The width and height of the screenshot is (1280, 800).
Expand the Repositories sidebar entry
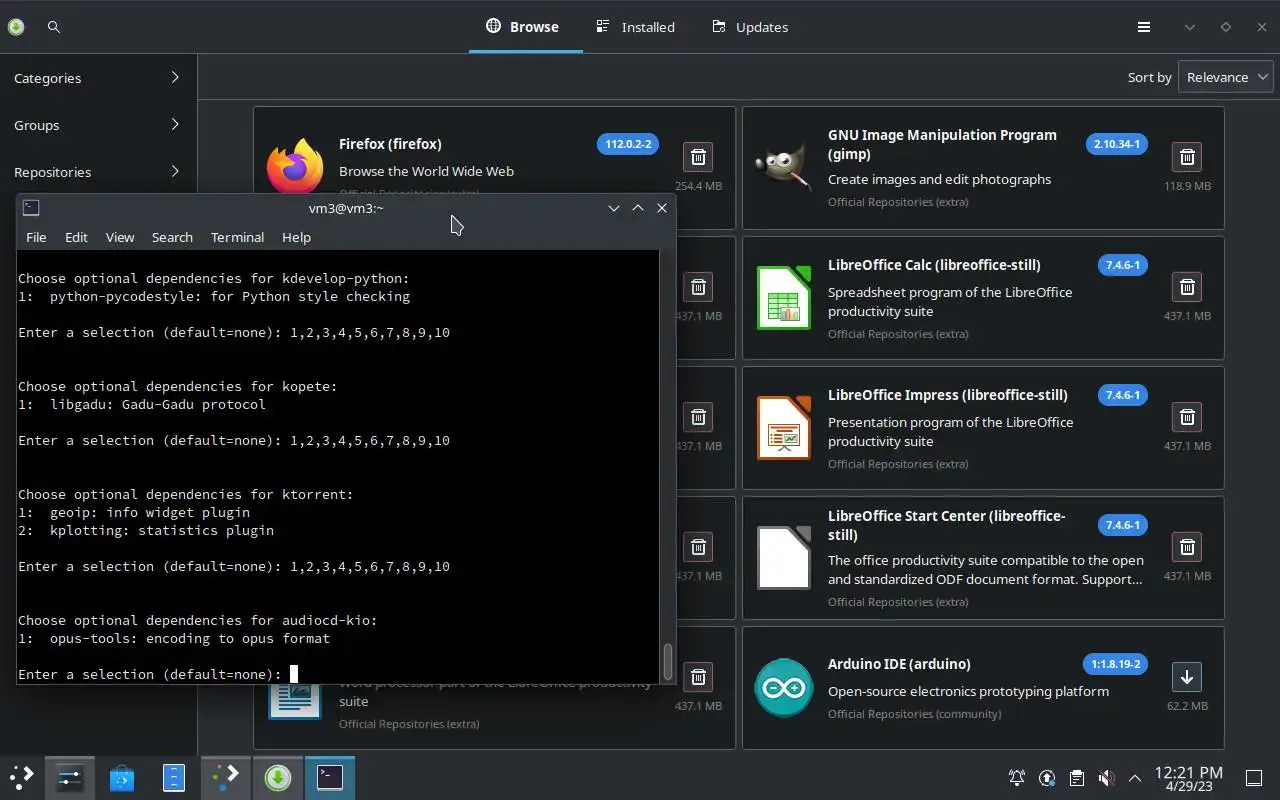(x=98, y=172)
